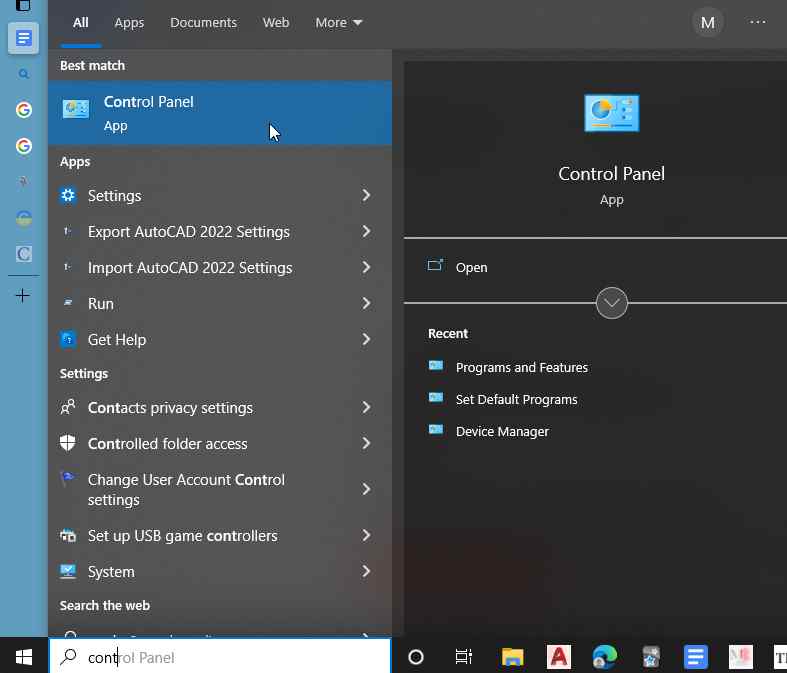Click the search text box
The width and height of the screenshot is (787, 673).
[220, 656]
